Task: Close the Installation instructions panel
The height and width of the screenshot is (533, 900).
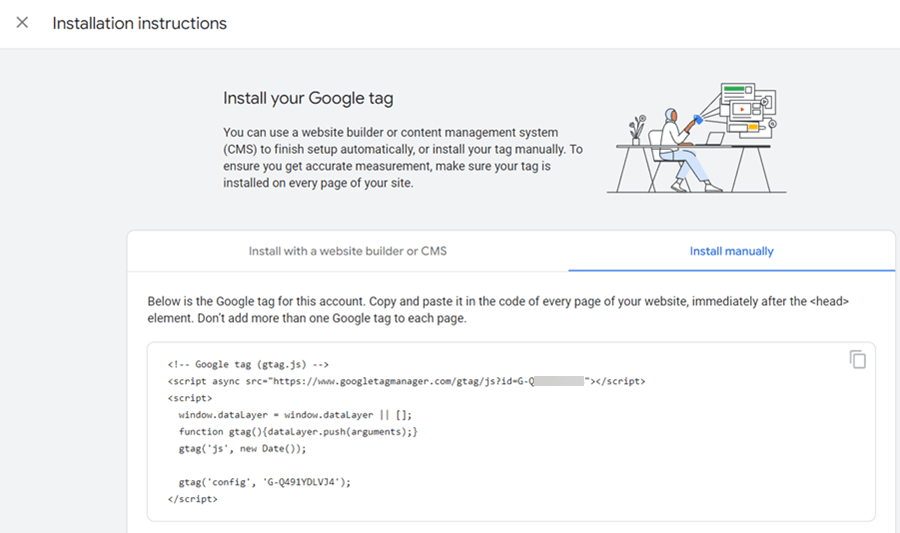Action: [22, 22]
